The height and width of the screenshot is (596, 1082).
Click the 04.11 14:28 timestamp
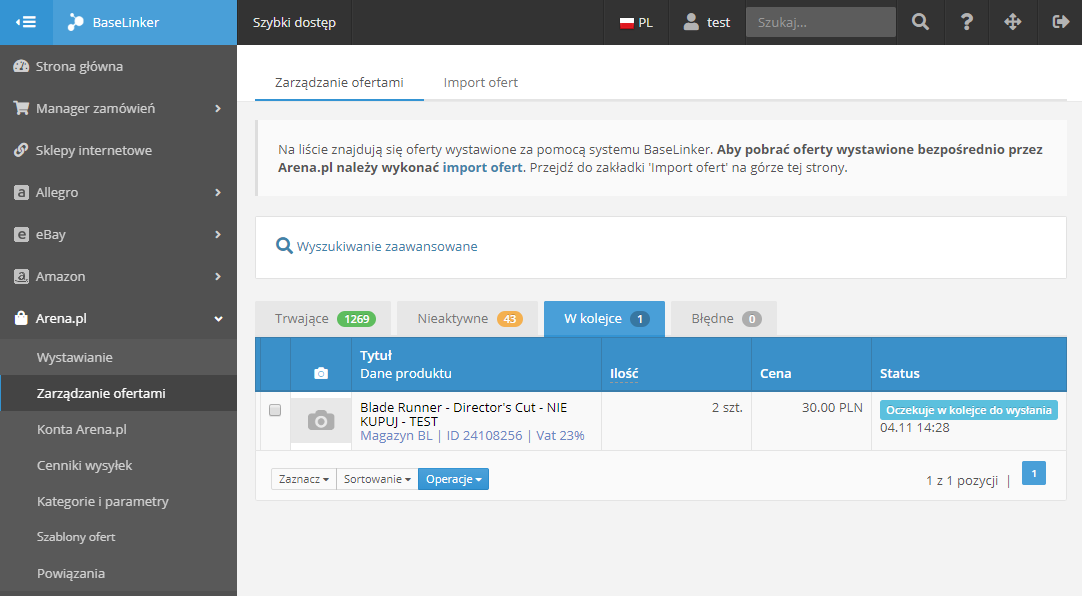pyautogui.click(x=914, y=428)
